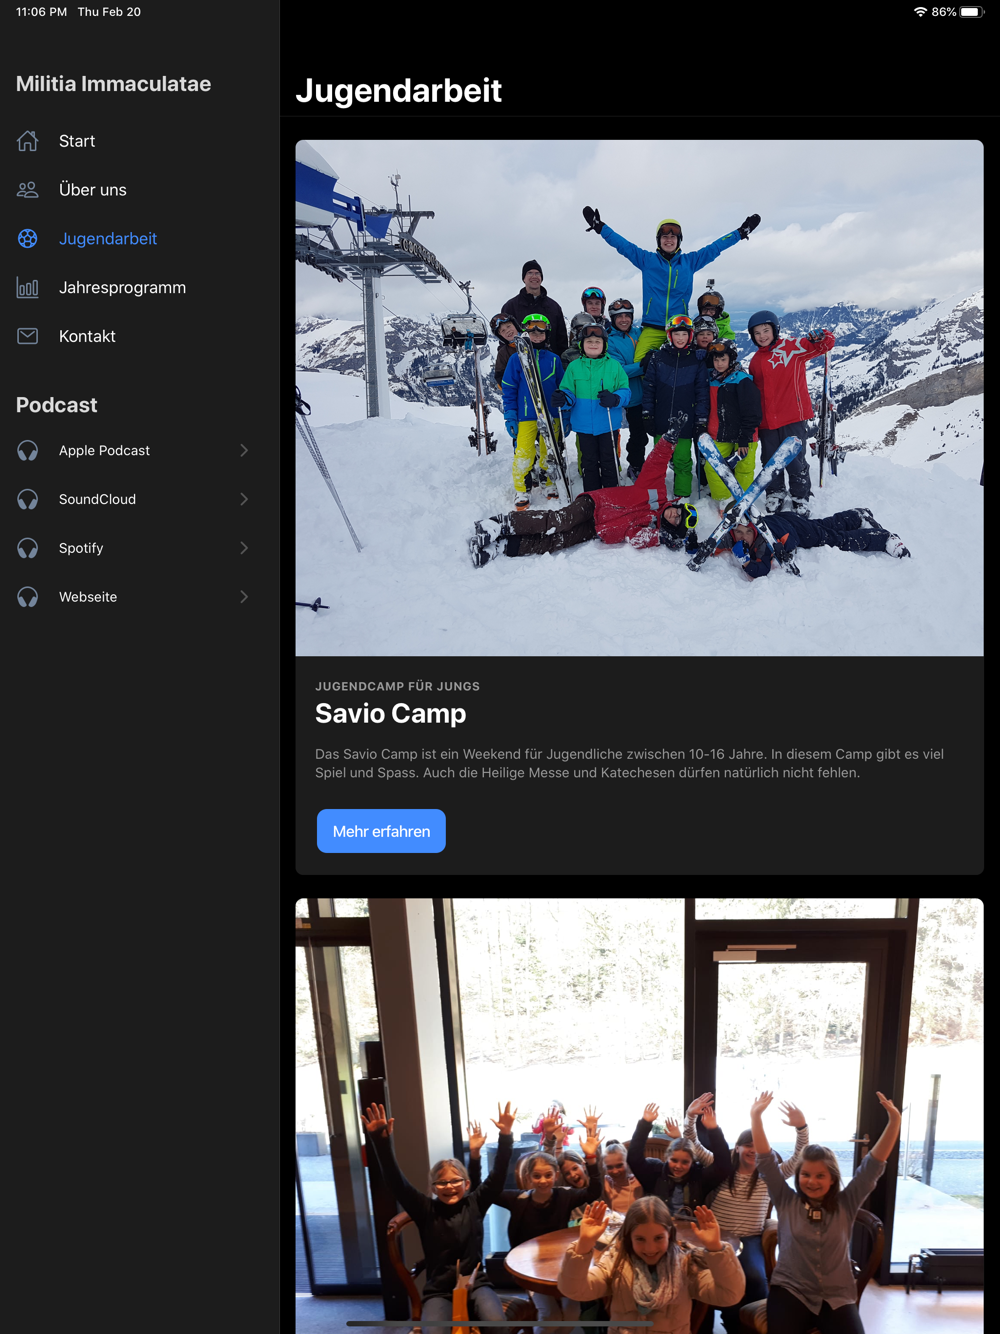
Task: Click the Start house icon
Action: point(28,141)
